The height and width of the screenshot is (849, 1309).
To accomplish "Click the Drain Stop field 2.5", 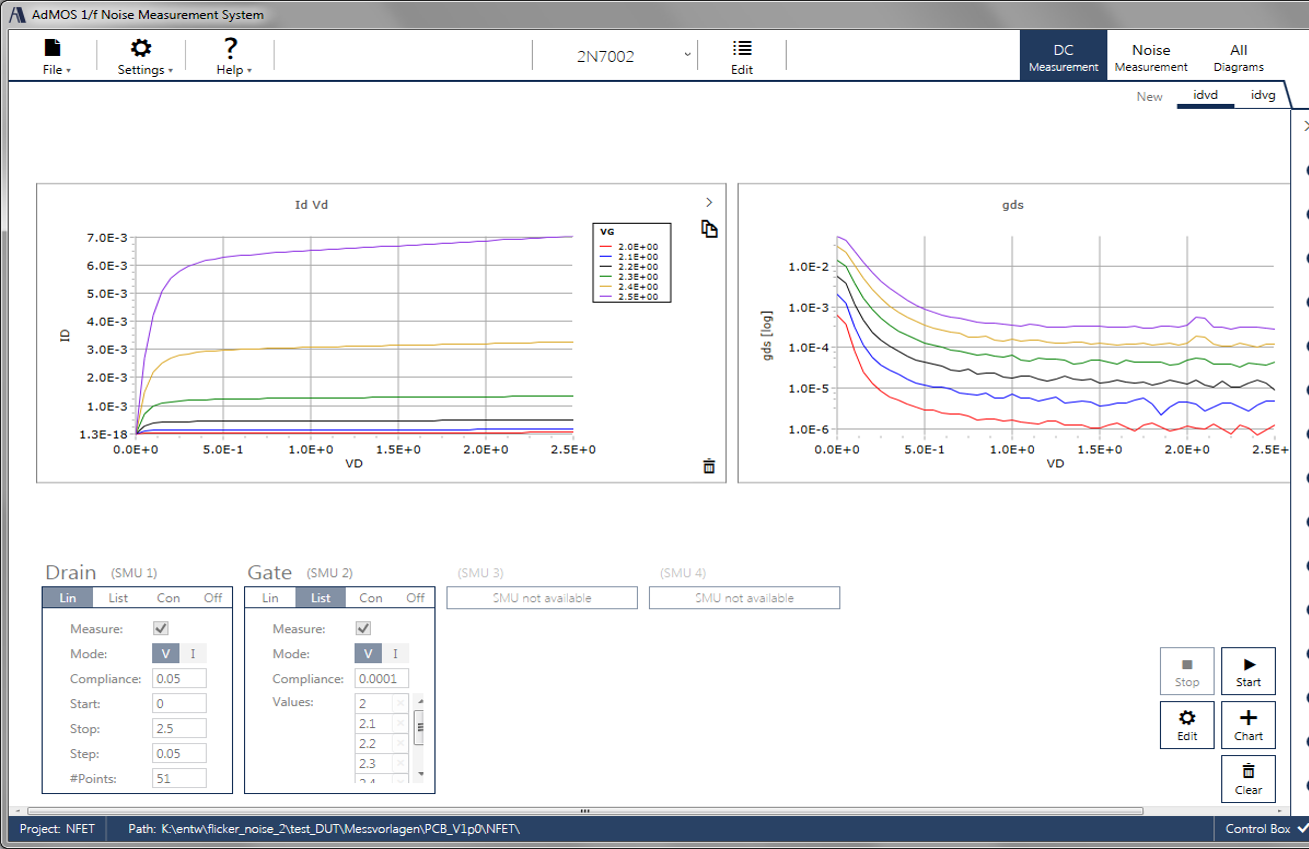I will tap(180, 729).
